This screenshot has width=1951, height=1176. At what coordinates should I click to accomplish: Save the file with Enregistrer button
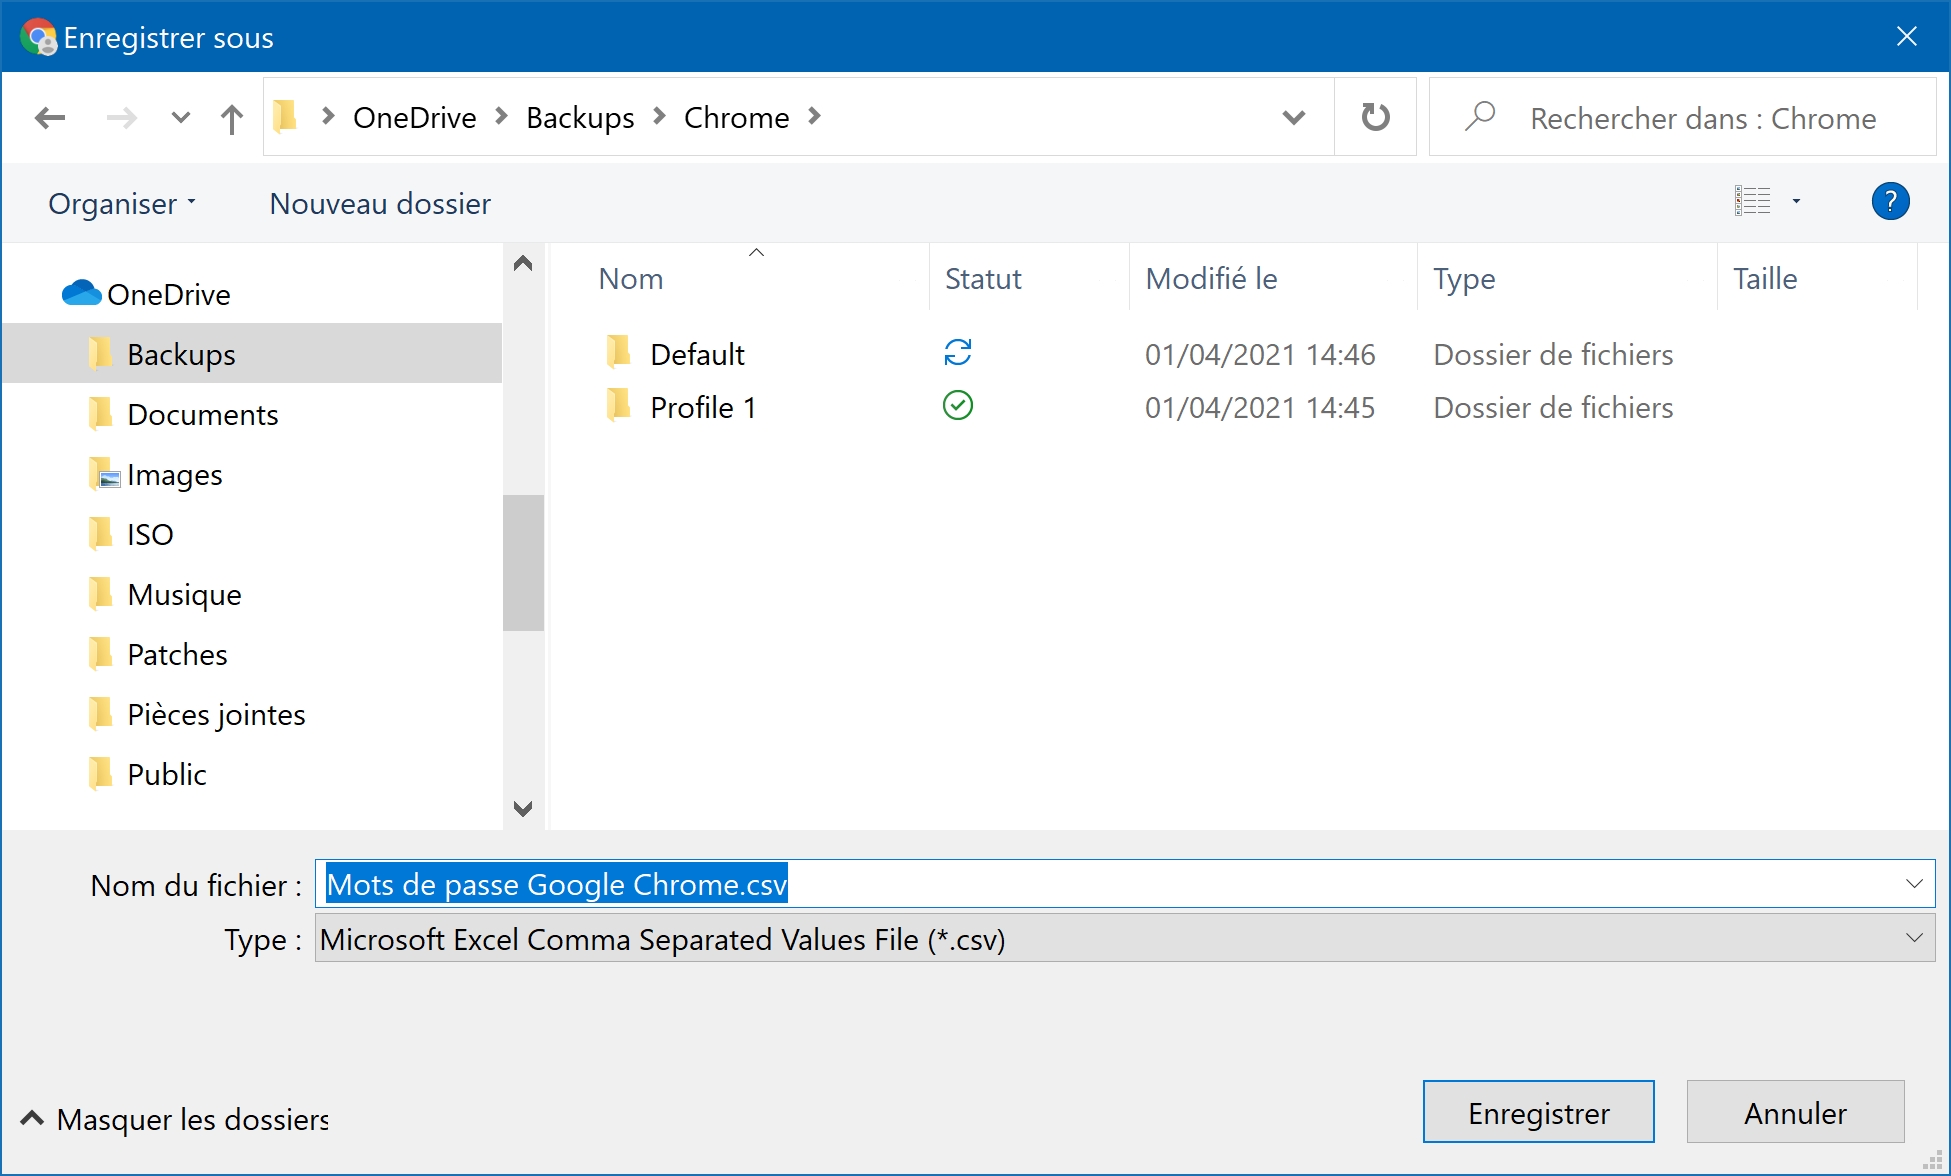1538,1112
